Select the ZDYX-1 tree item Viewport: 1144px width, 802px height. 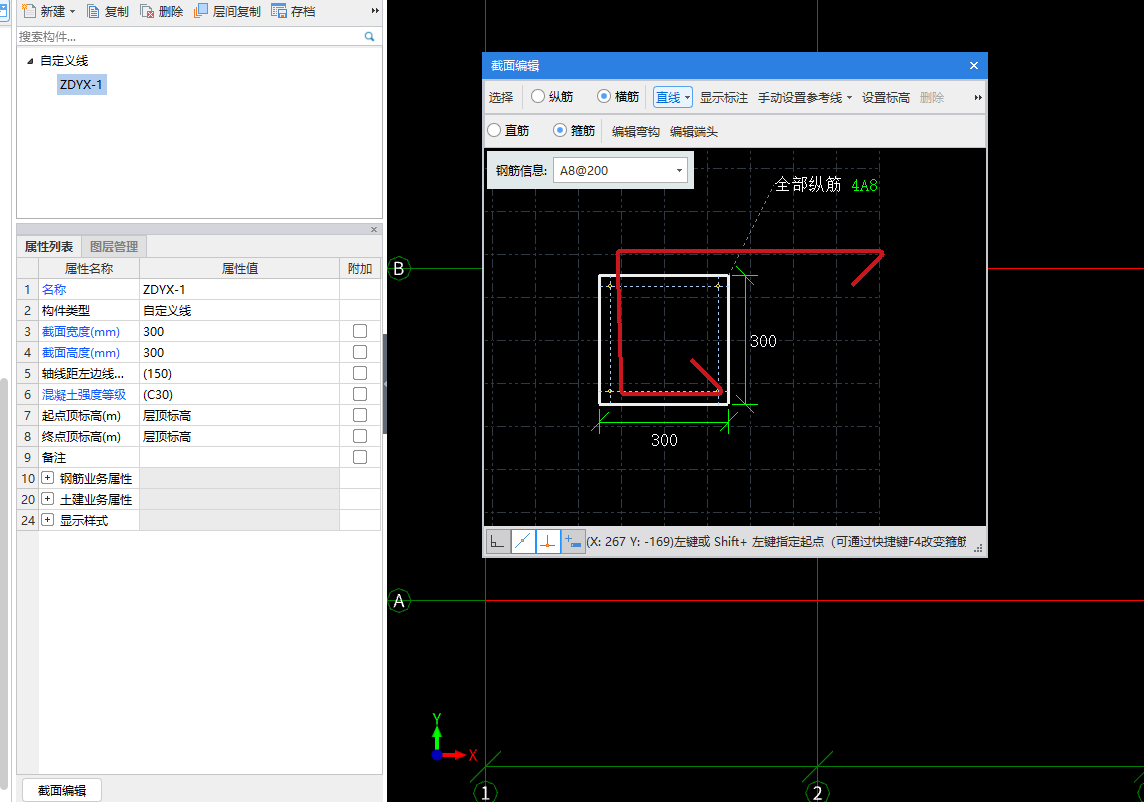click(x=81, y=85)
